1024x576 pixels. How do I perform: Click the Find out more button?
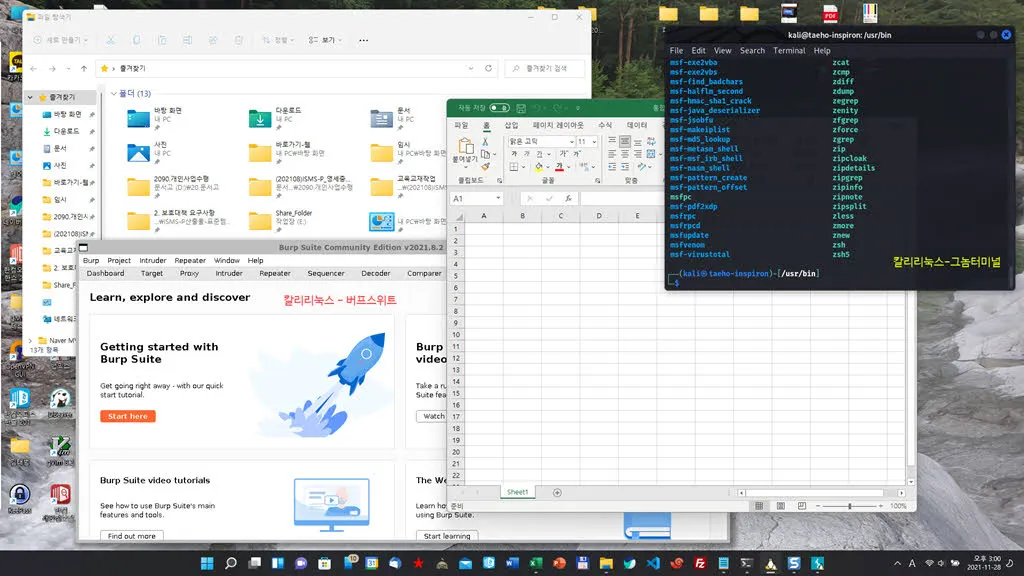132,536
